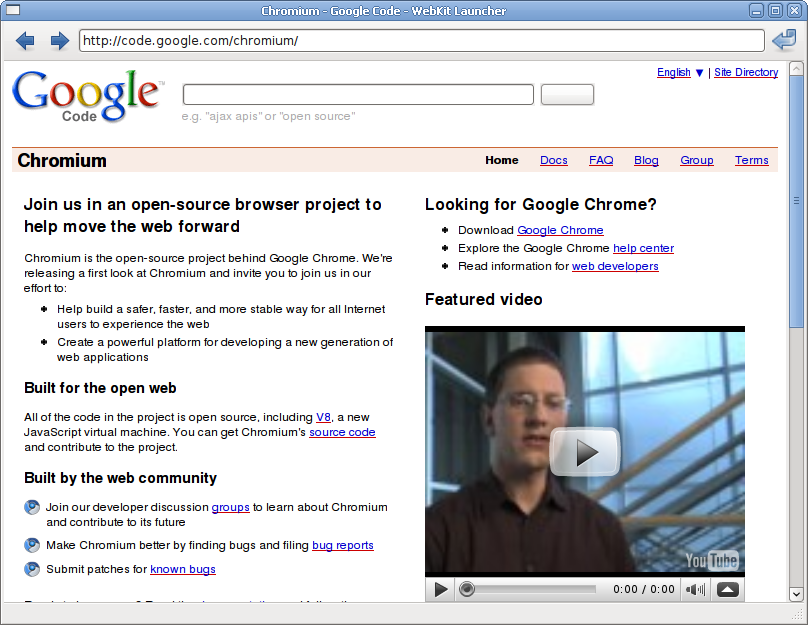
Task: Select the Home tab in Chromium navigation
Action: [501, 160]
